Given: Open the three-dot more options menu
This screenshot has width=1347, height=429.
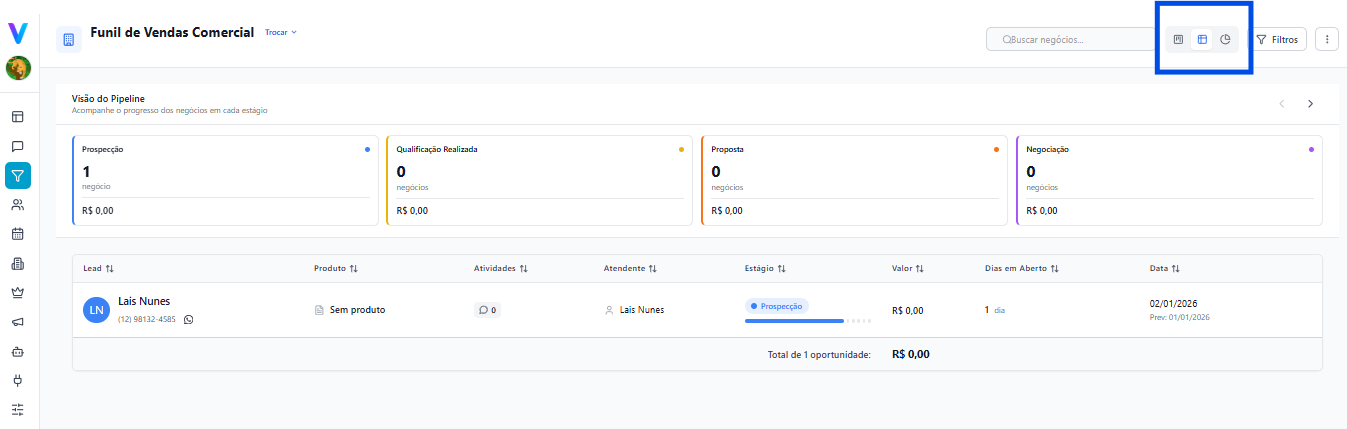Looking at the screenshot, I should pyautogui.click(x=1327, y=40).
